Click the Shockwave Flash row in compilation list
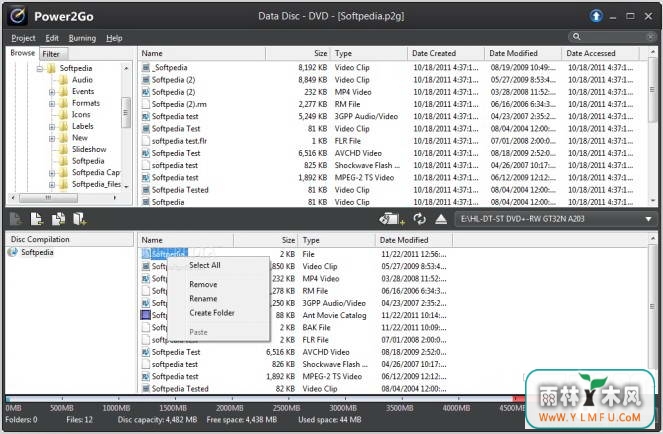Screen dimensions: 663x434 click(x=296, y=364)
